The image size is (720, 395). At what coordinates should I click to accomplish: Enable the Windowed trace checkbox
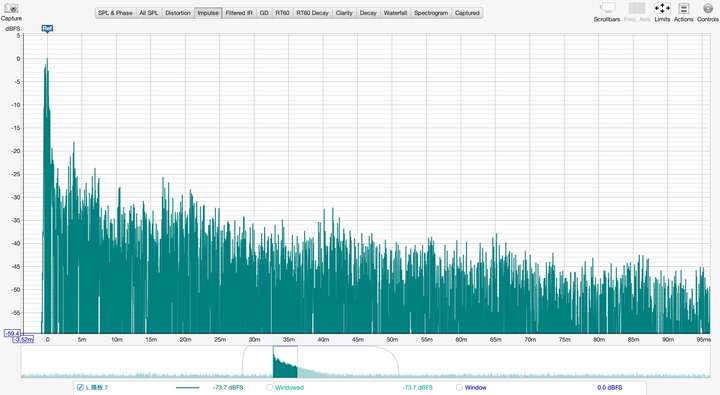click(270, 388)
